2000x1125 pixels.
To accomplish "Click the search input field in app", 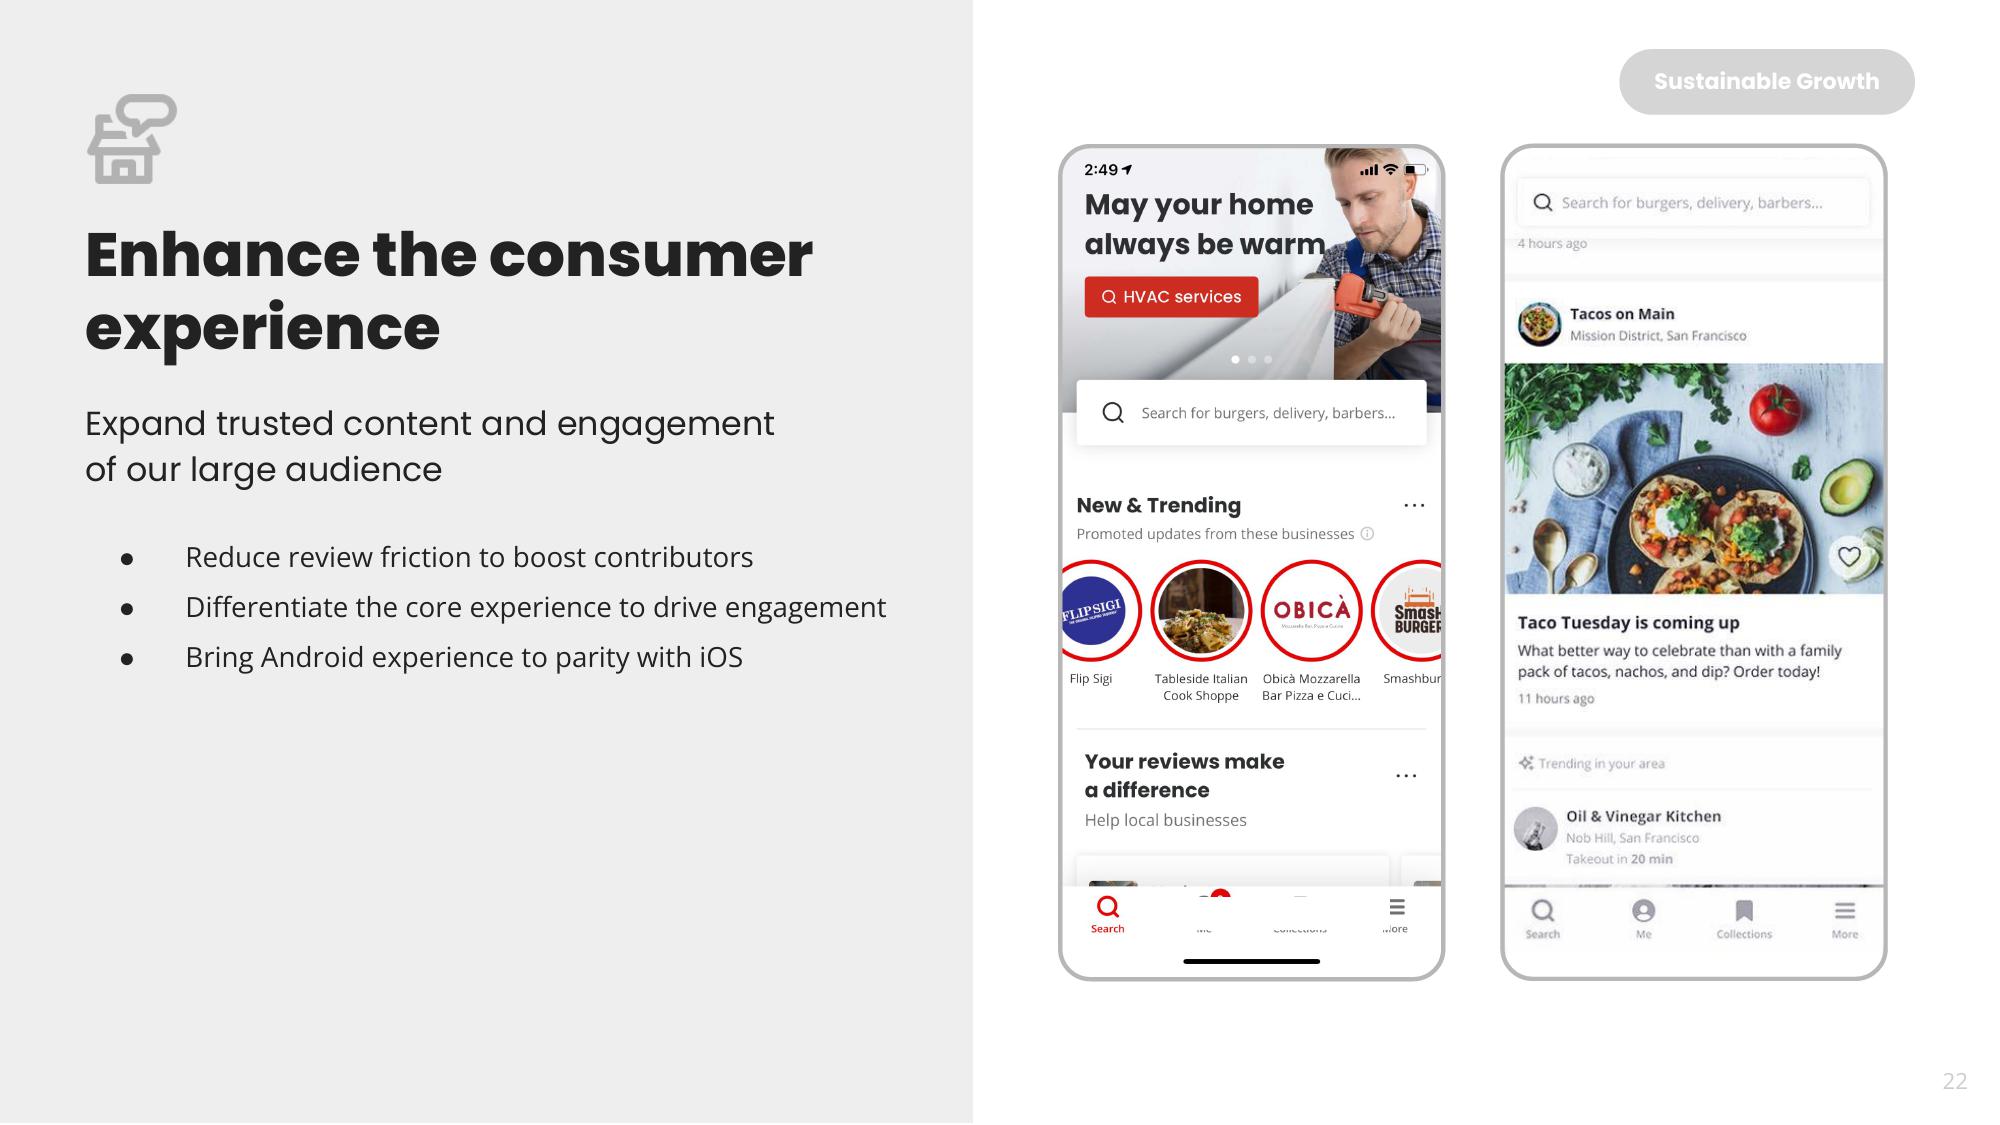I will point(1253,412).
